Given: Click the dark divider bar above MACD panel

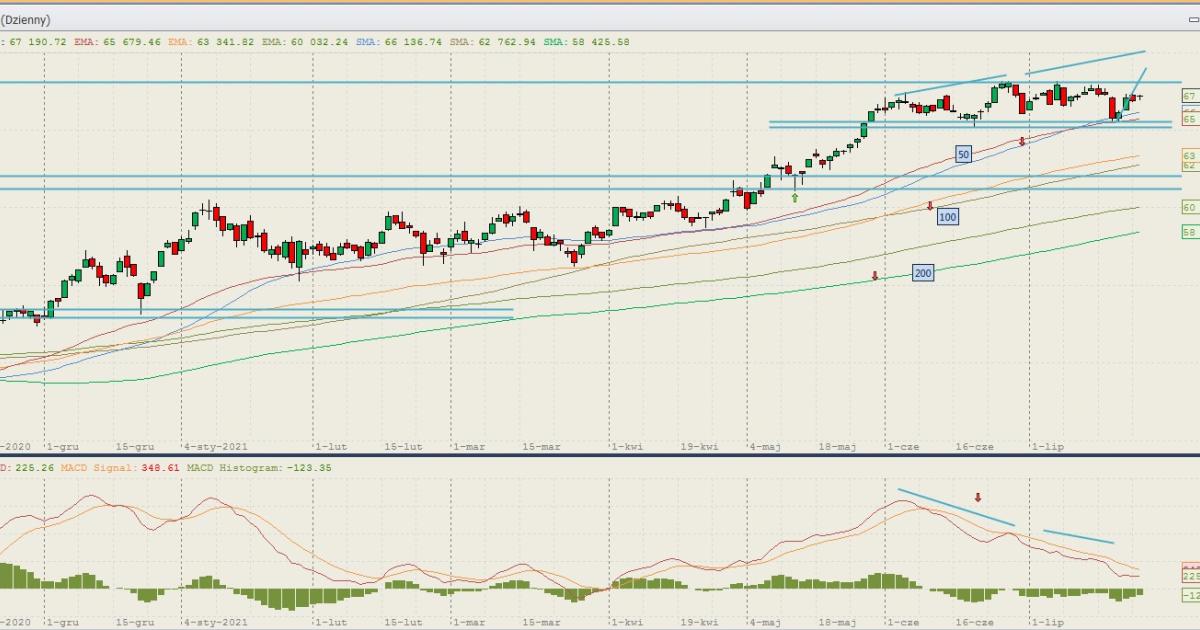Looking at the screenshot, I should coord(600,456).
